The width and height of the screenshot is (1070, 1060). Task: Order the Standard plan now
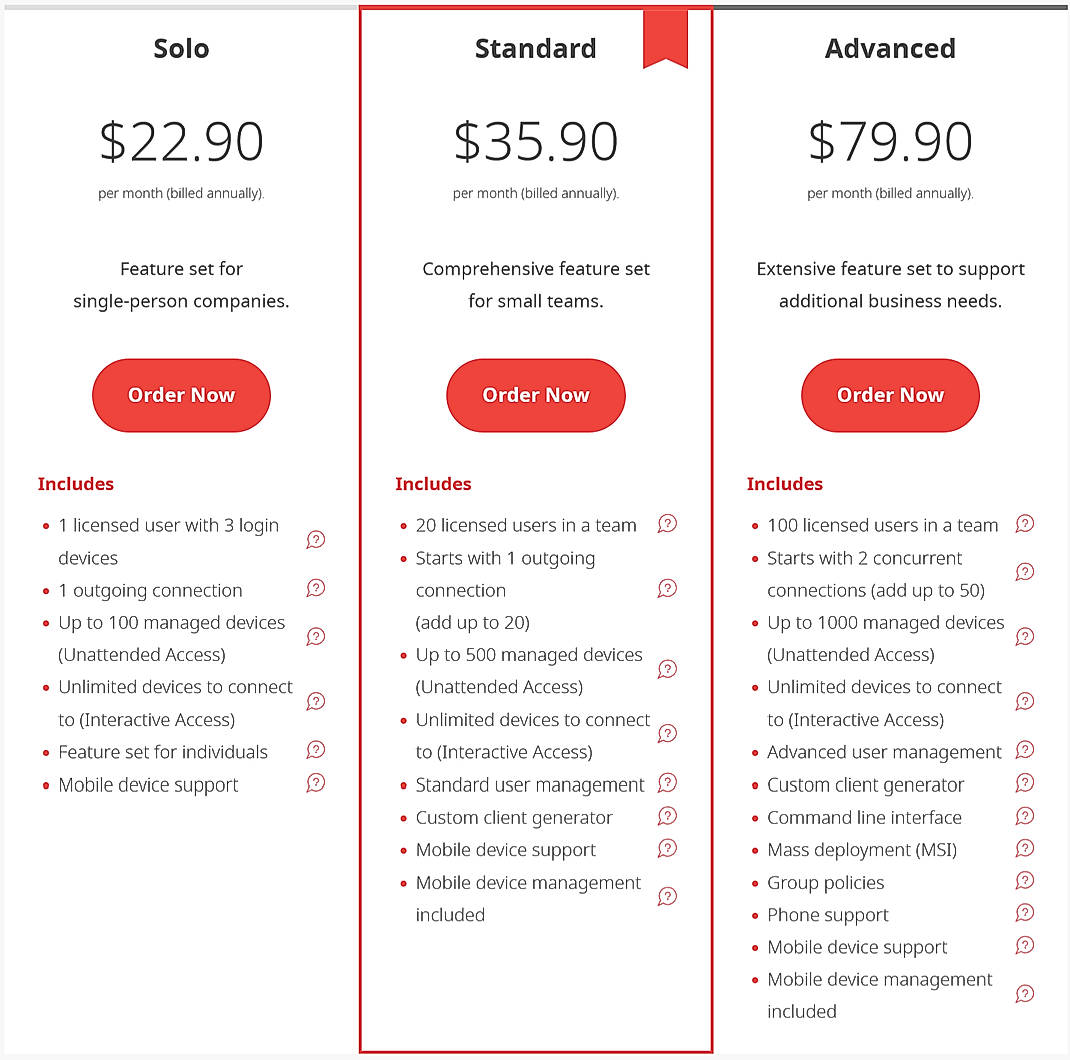pos(536,395)
